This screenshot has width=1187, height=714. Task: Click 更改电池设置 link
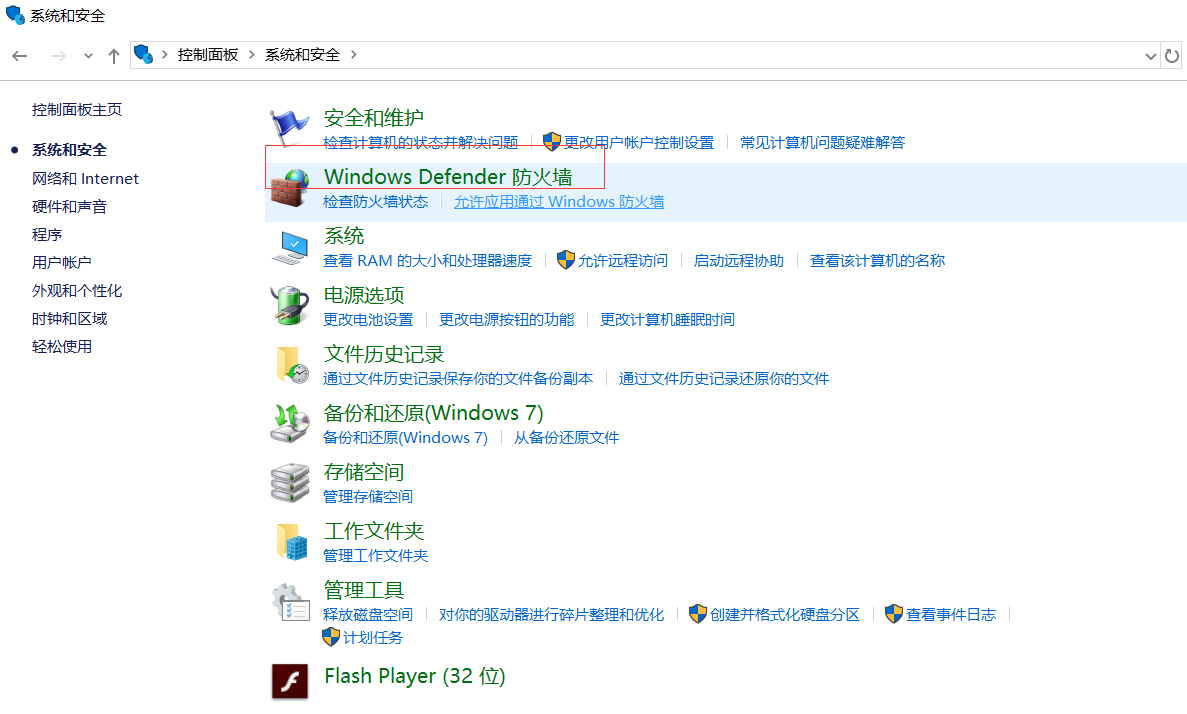368,320
